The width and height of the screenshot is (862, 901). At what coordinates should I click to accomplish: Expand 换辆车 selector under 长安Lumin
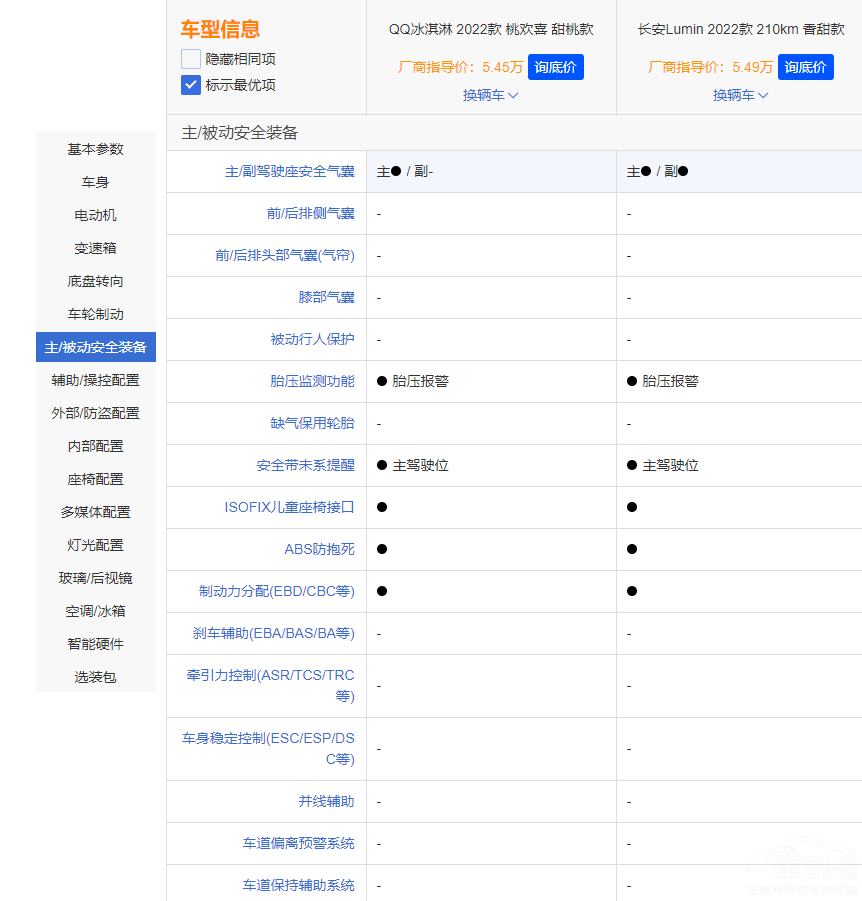tap(740, 95)
